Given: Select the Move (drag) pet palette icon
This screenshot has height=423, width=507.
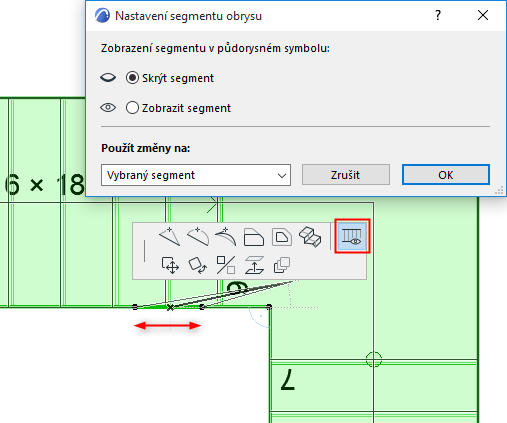Looking at the screenshot, I should point(170,265).
